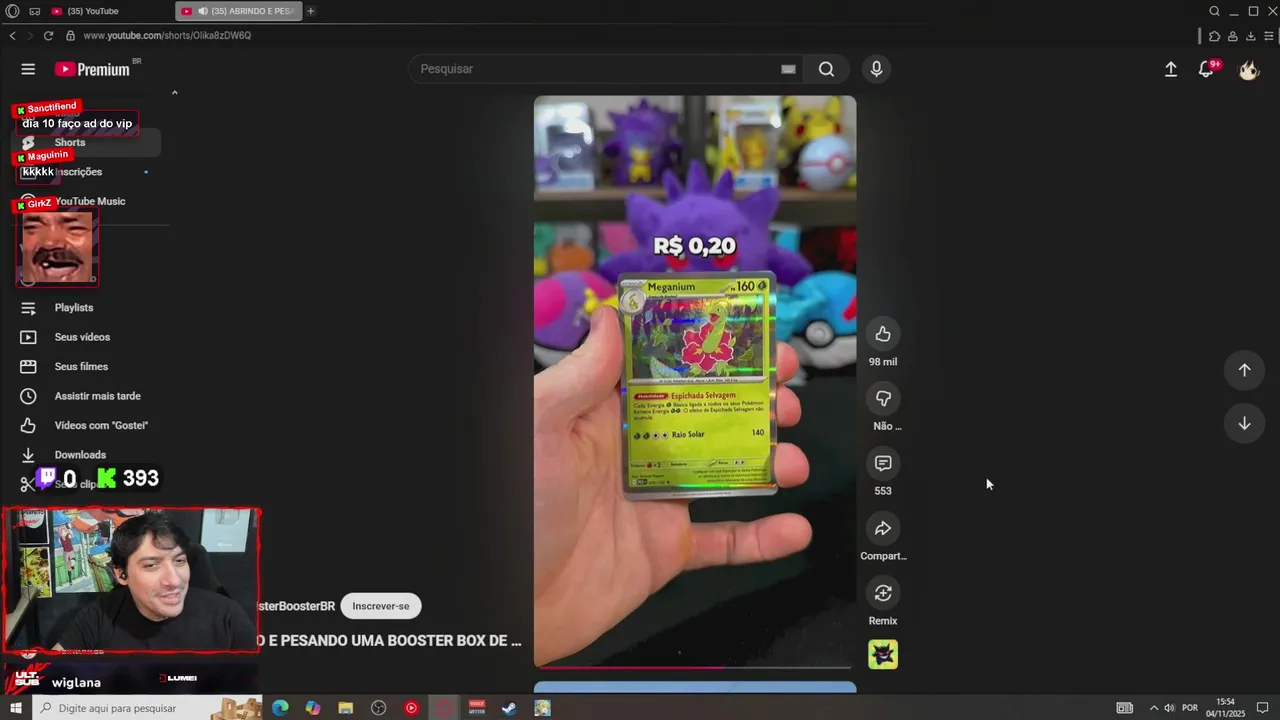Collapse the sidebar section with the chevron
Viewport: 1280px width, 720px height.
click(174, 92)
